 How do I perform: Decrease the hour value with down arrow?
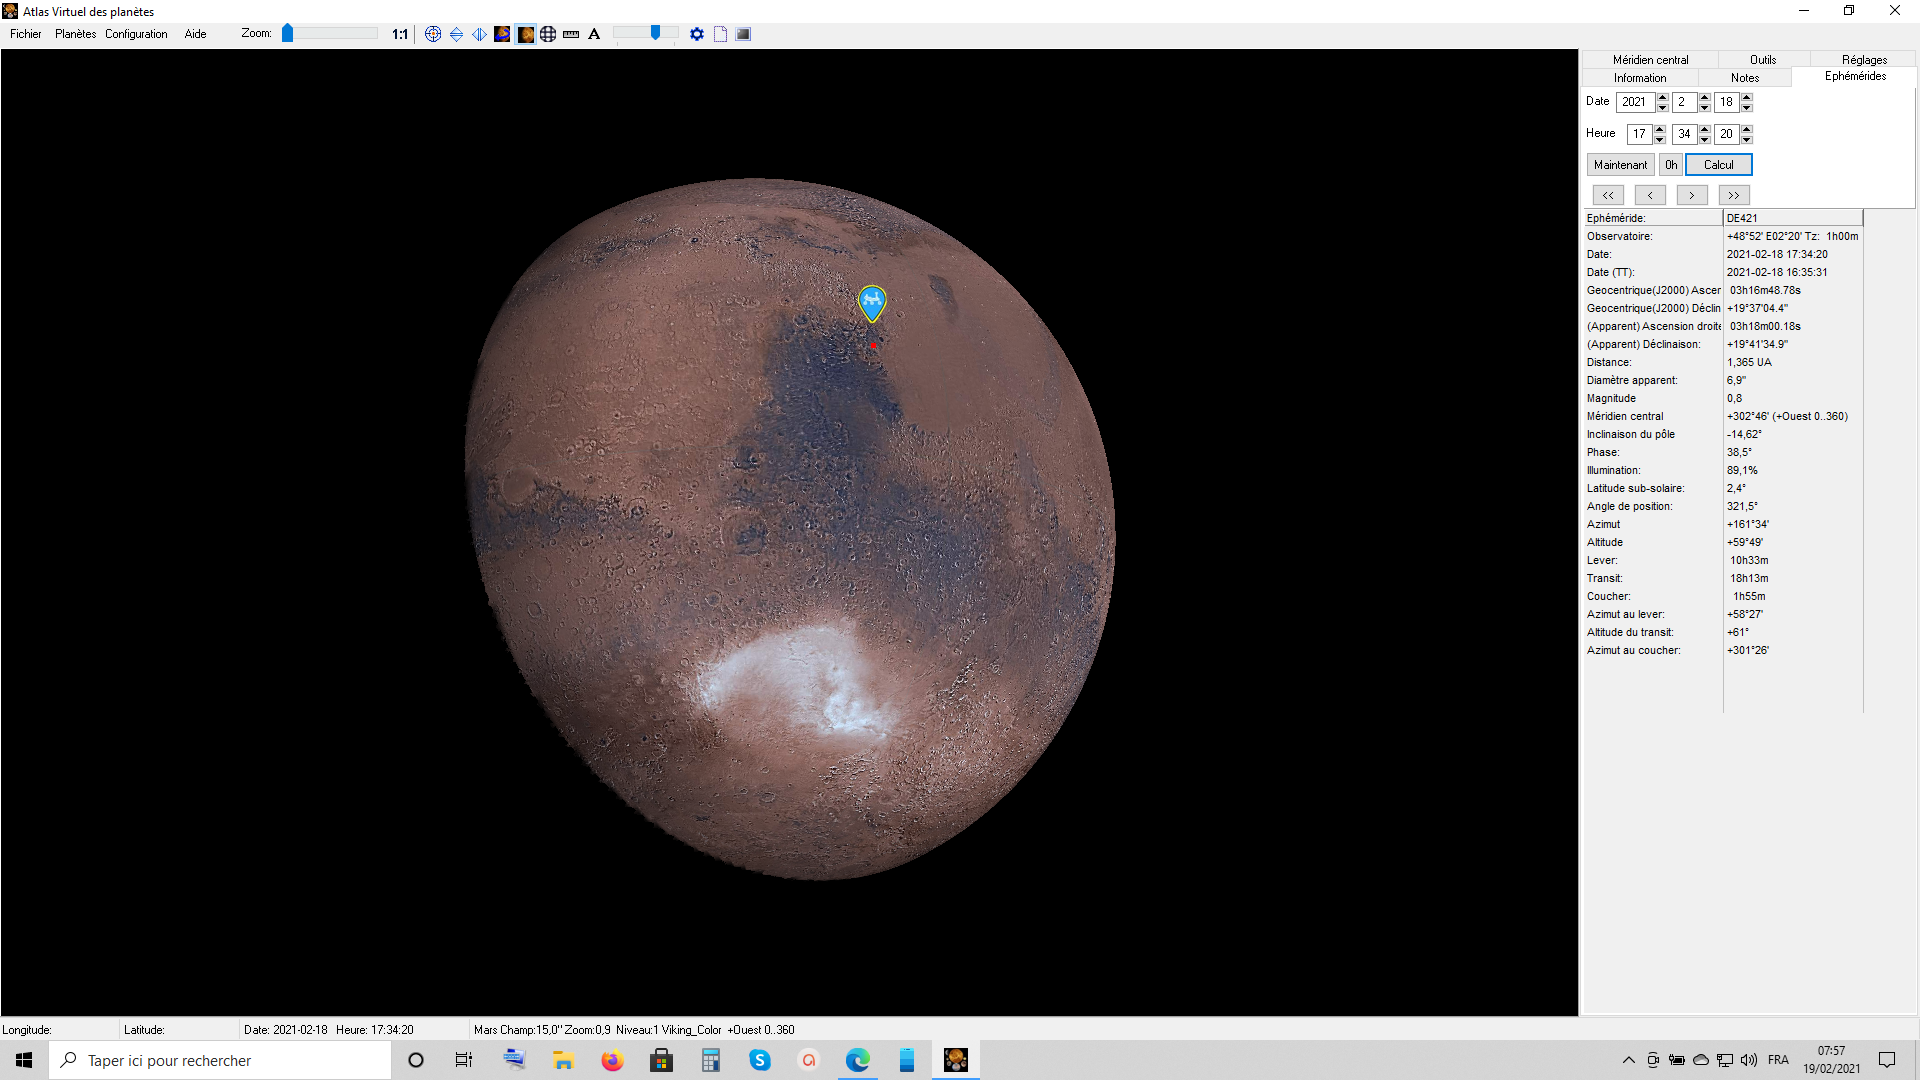(x=1660, y=139)
